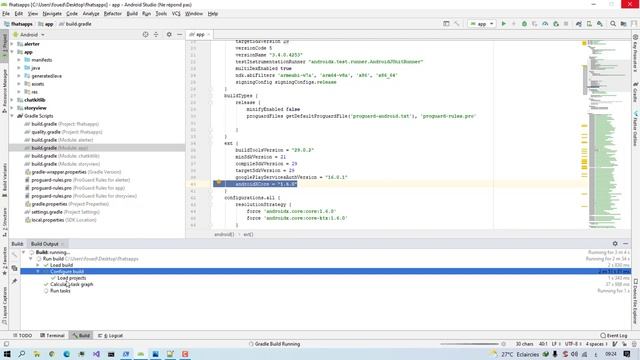Hide the Project panel with the minus icon
640x360 pixels.
[180, 35]
